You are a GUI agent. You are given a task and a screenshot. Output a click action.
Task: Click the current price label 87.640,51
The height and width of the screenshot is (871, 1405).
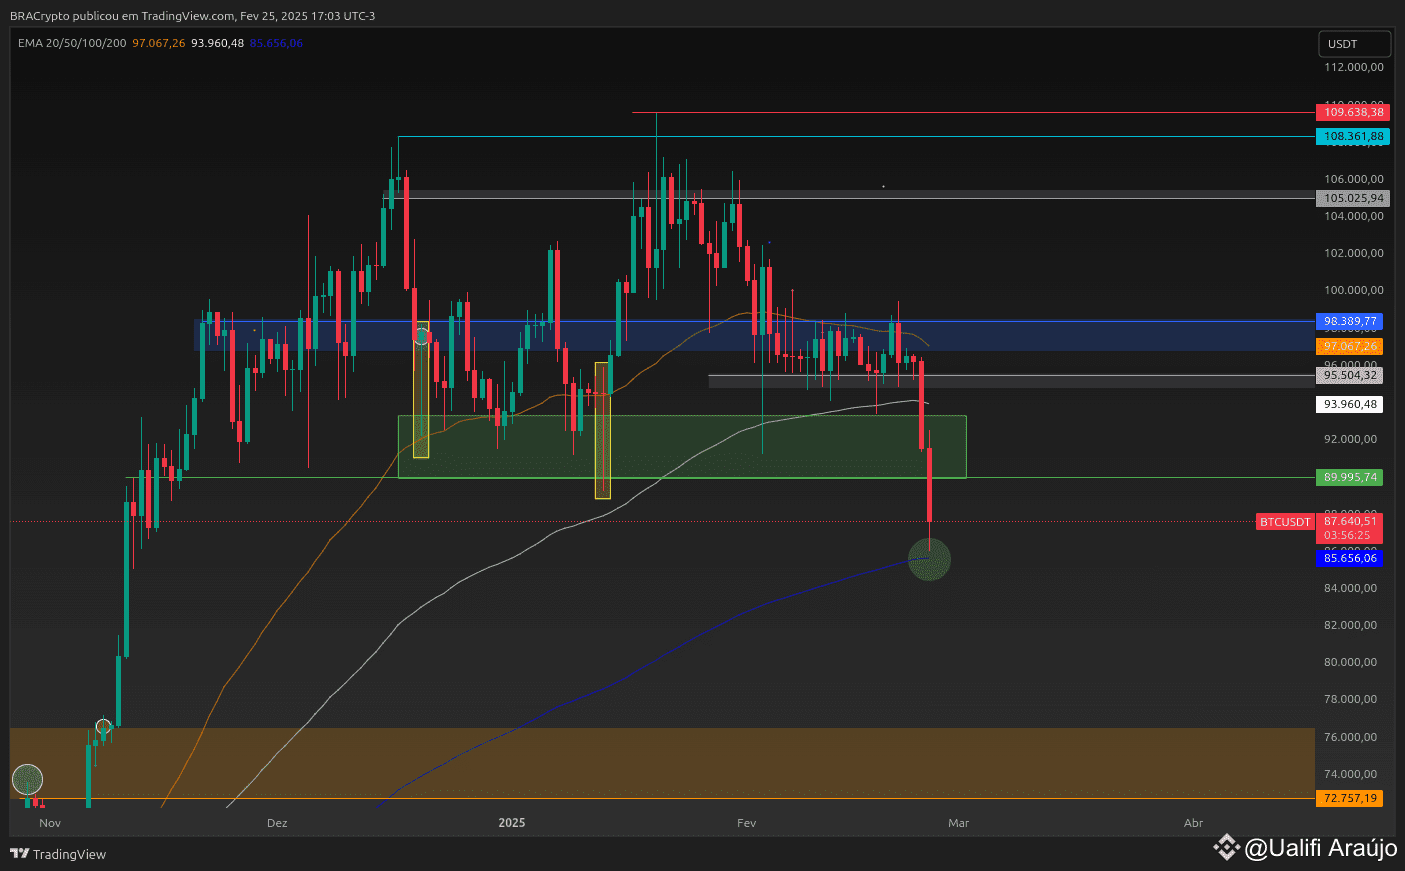pos(1350,521)
